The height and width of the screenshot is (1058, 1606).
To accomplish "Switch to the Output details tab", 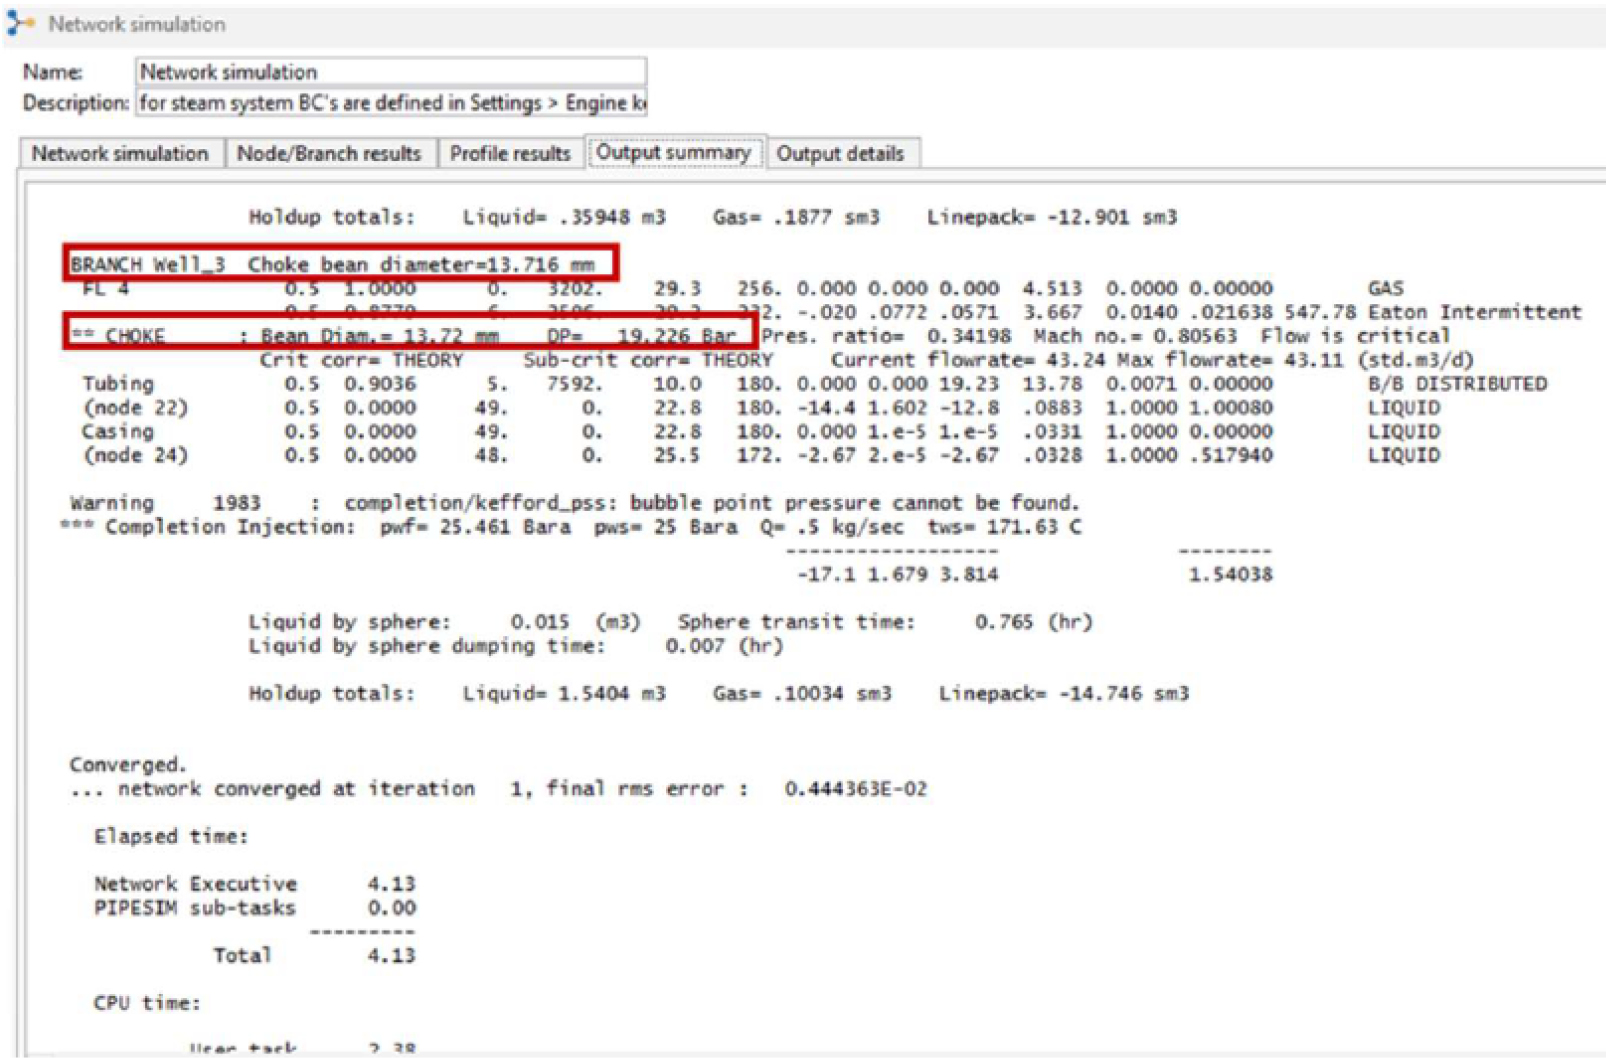I will coord(839,154).
